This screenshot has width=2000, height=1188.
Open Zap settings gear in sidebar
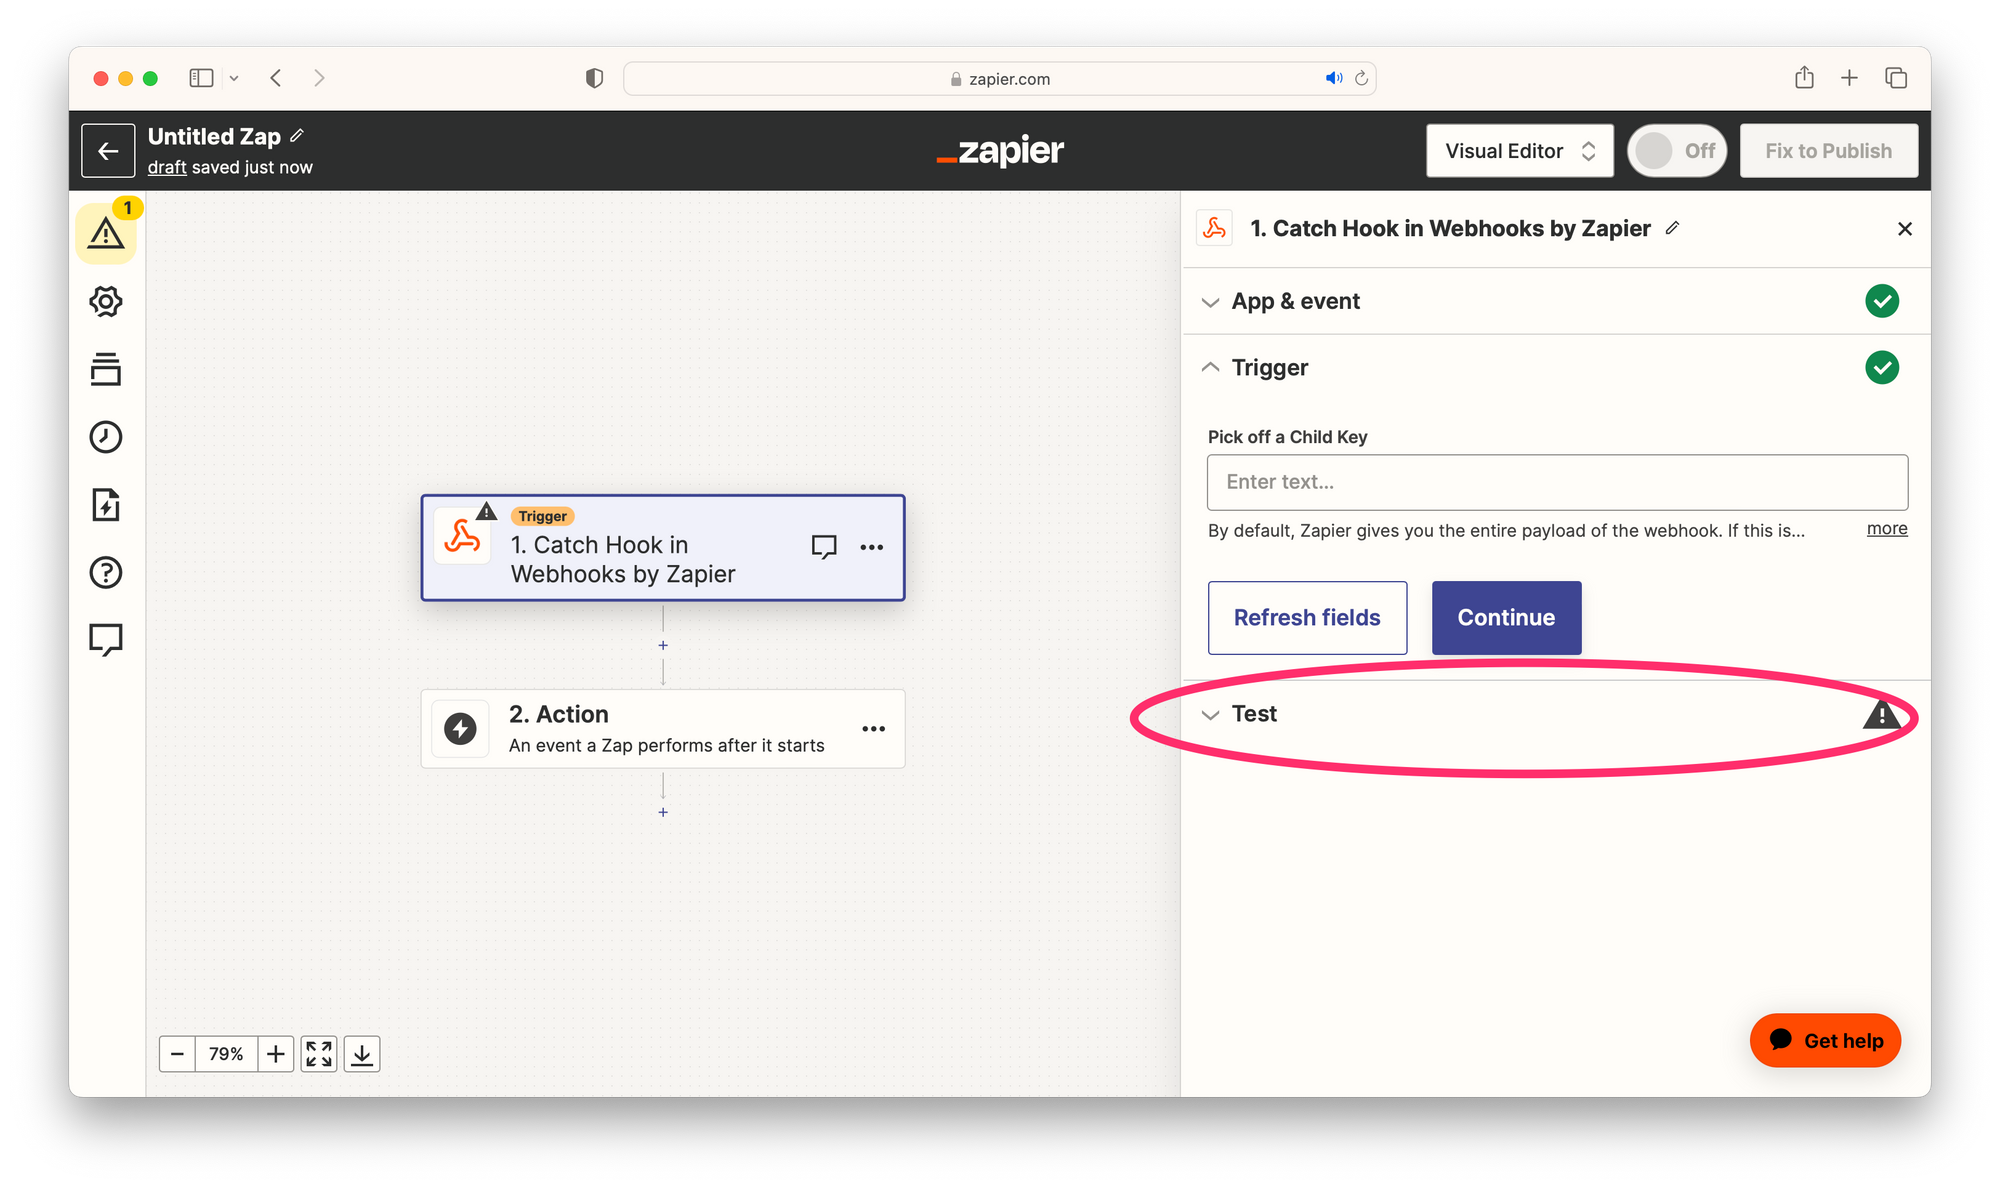pyautogui.click(x=106, y=301)
